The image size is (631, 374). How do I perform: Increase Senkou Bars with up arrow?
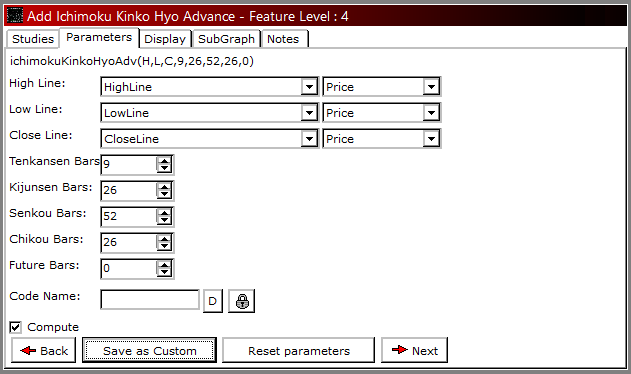coord(164,213)
